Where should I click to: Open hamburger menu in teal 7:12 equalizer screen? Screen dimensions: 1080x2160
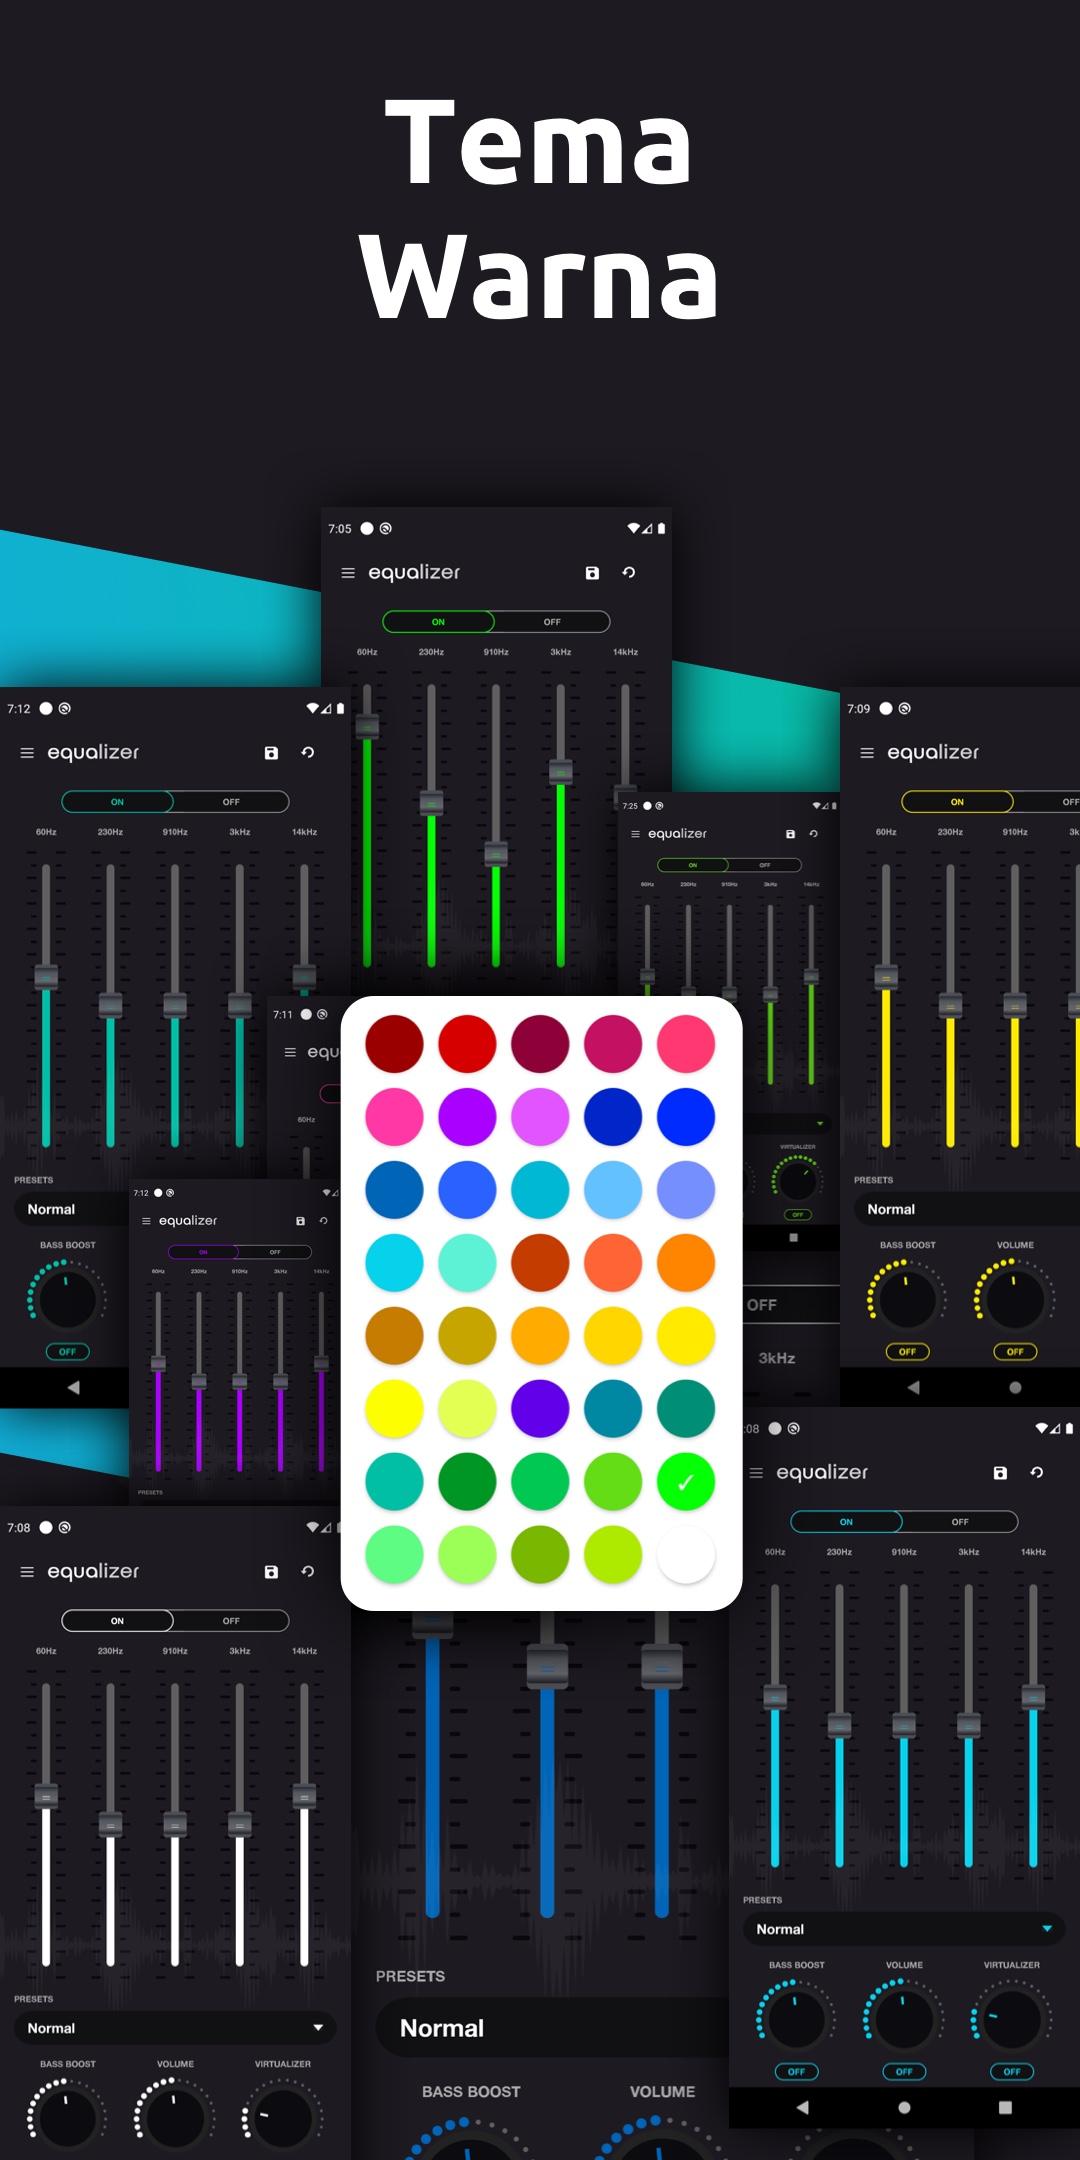click(x=27, y=753)
